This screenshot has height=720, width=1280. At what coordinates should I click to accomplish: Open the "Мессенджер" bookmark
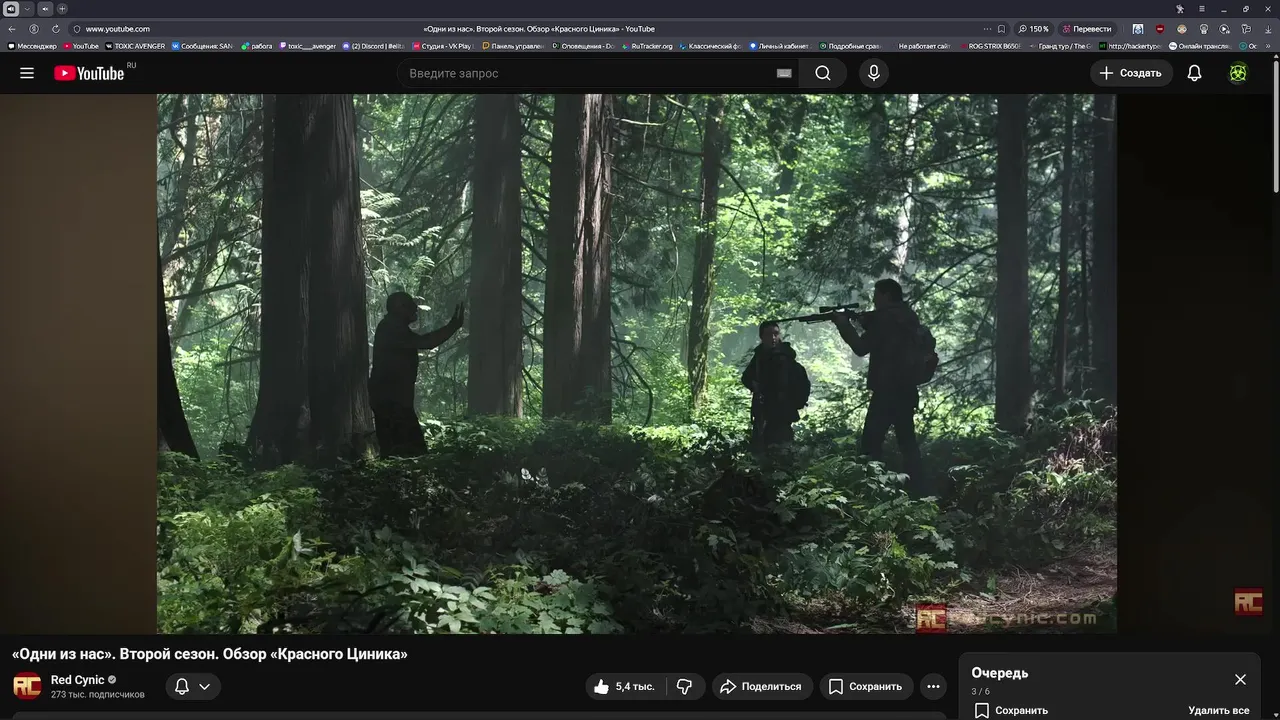point(32,46)
